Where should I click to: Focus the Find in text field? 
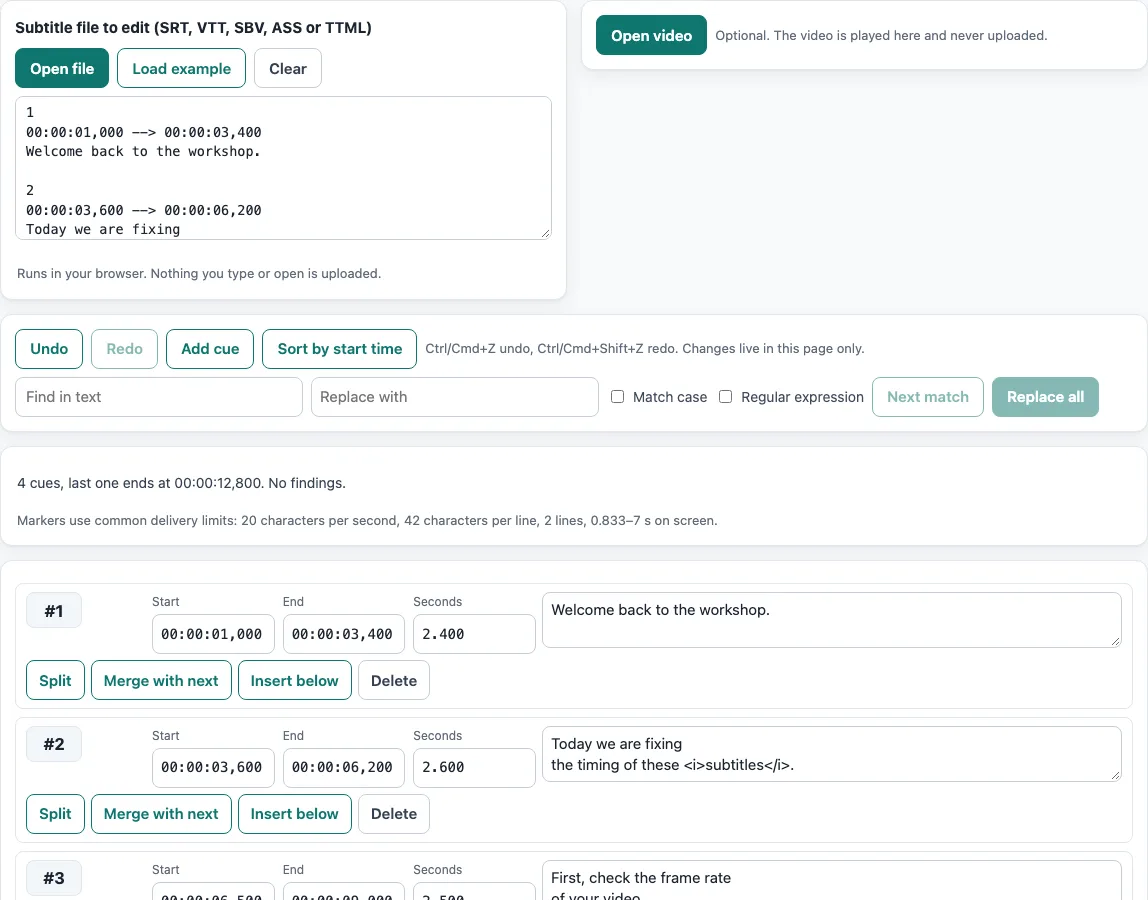tap(159, 397)
